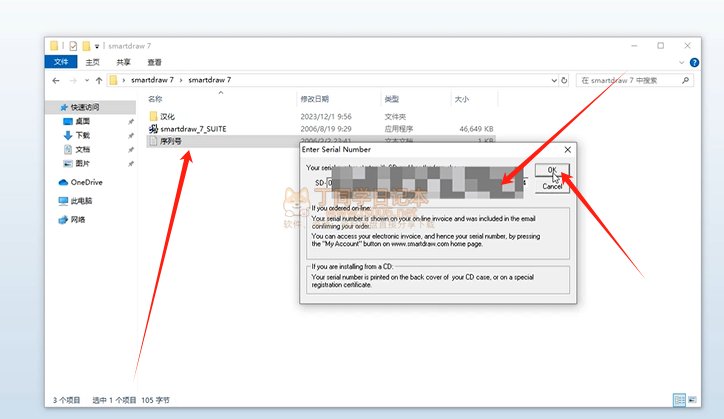Expand the ribbon with chevron
The width and height of the screenshot is (724, 419).
[682, 62]
